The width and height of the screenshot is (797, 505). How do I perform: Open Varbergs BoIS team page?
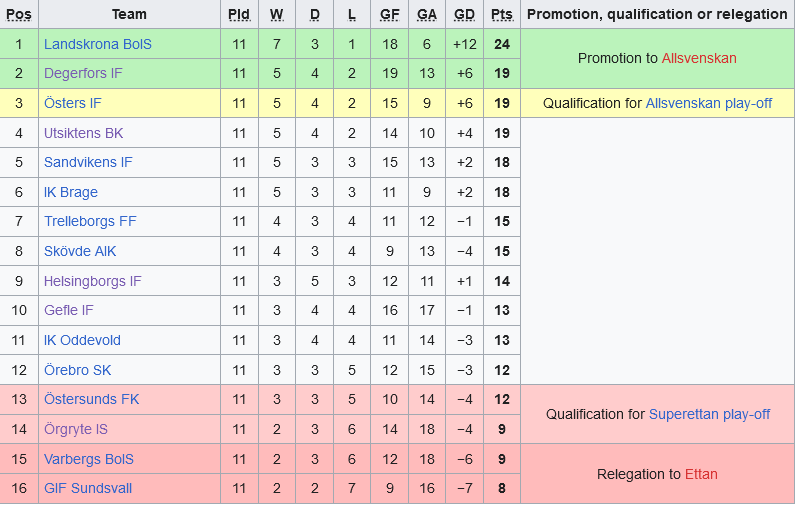[x=88, y=459]
